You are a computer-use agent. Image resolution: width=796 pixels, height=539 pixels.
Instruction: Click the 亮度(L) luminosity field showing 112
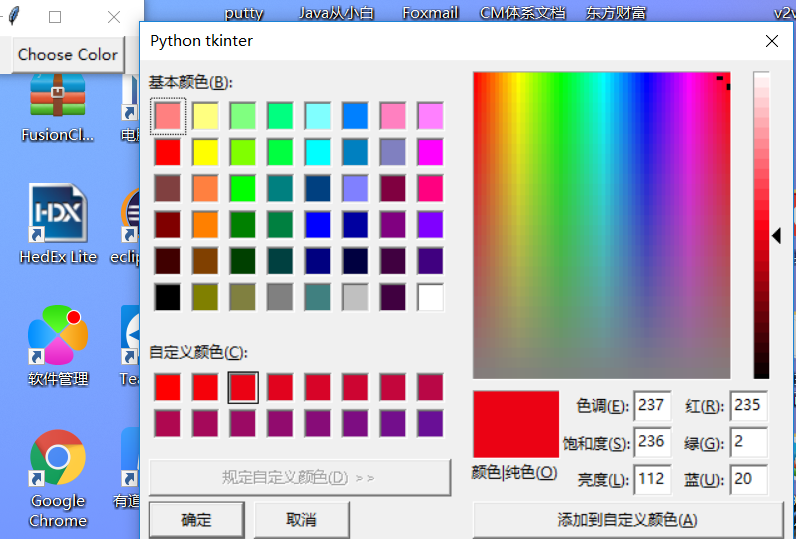(x=652, y=479)
